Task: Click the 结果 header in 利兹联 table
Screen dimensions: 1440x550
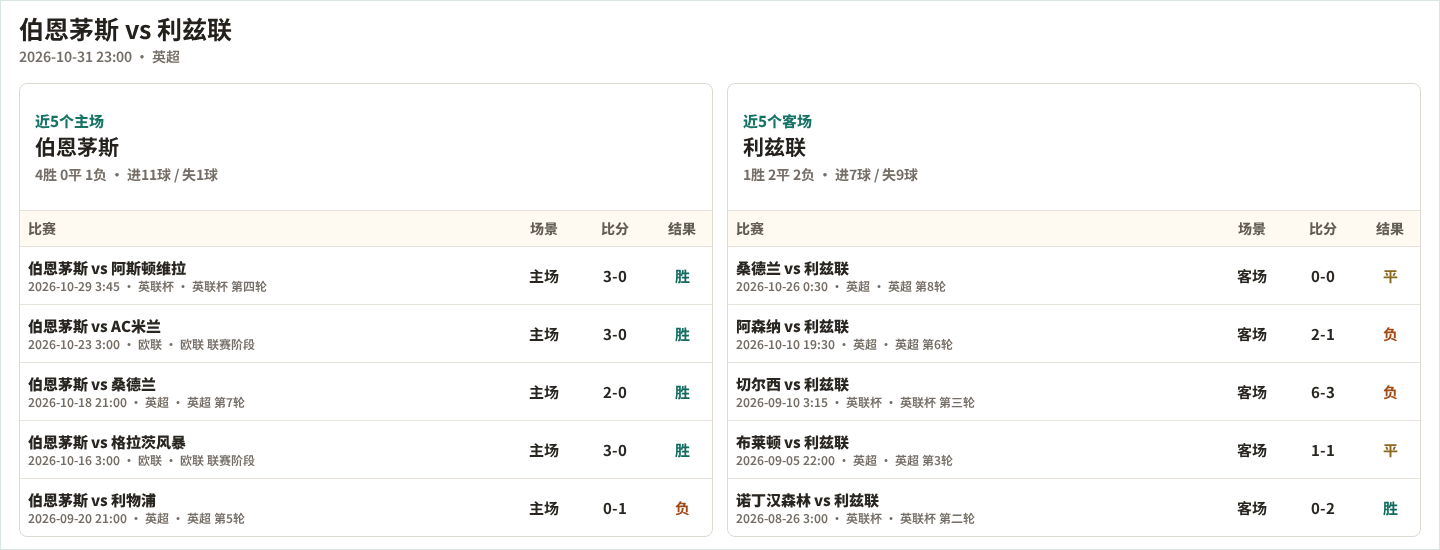Action: (1390, 229)
